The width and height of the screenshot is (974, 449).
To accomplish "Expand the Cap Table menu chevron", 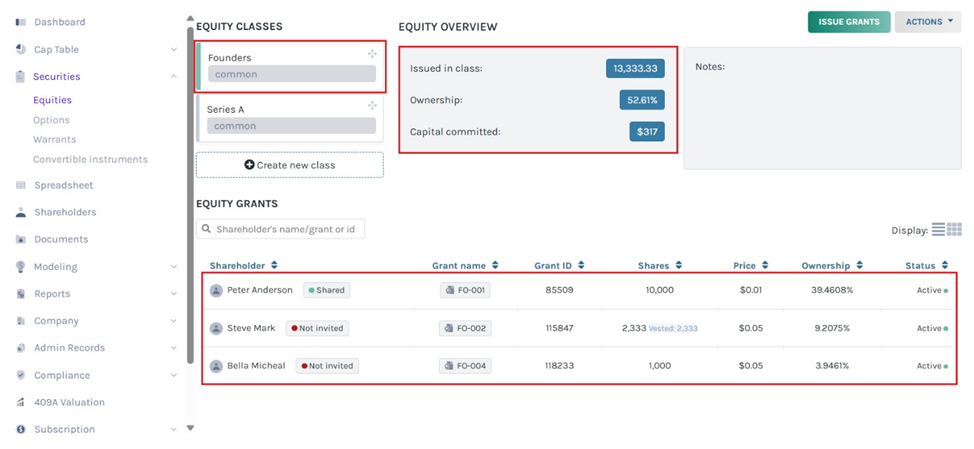I will point(174,50).
